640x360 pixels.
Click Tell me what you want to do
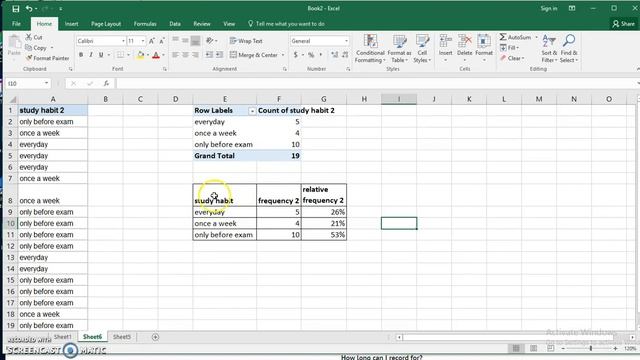(286, 24)
